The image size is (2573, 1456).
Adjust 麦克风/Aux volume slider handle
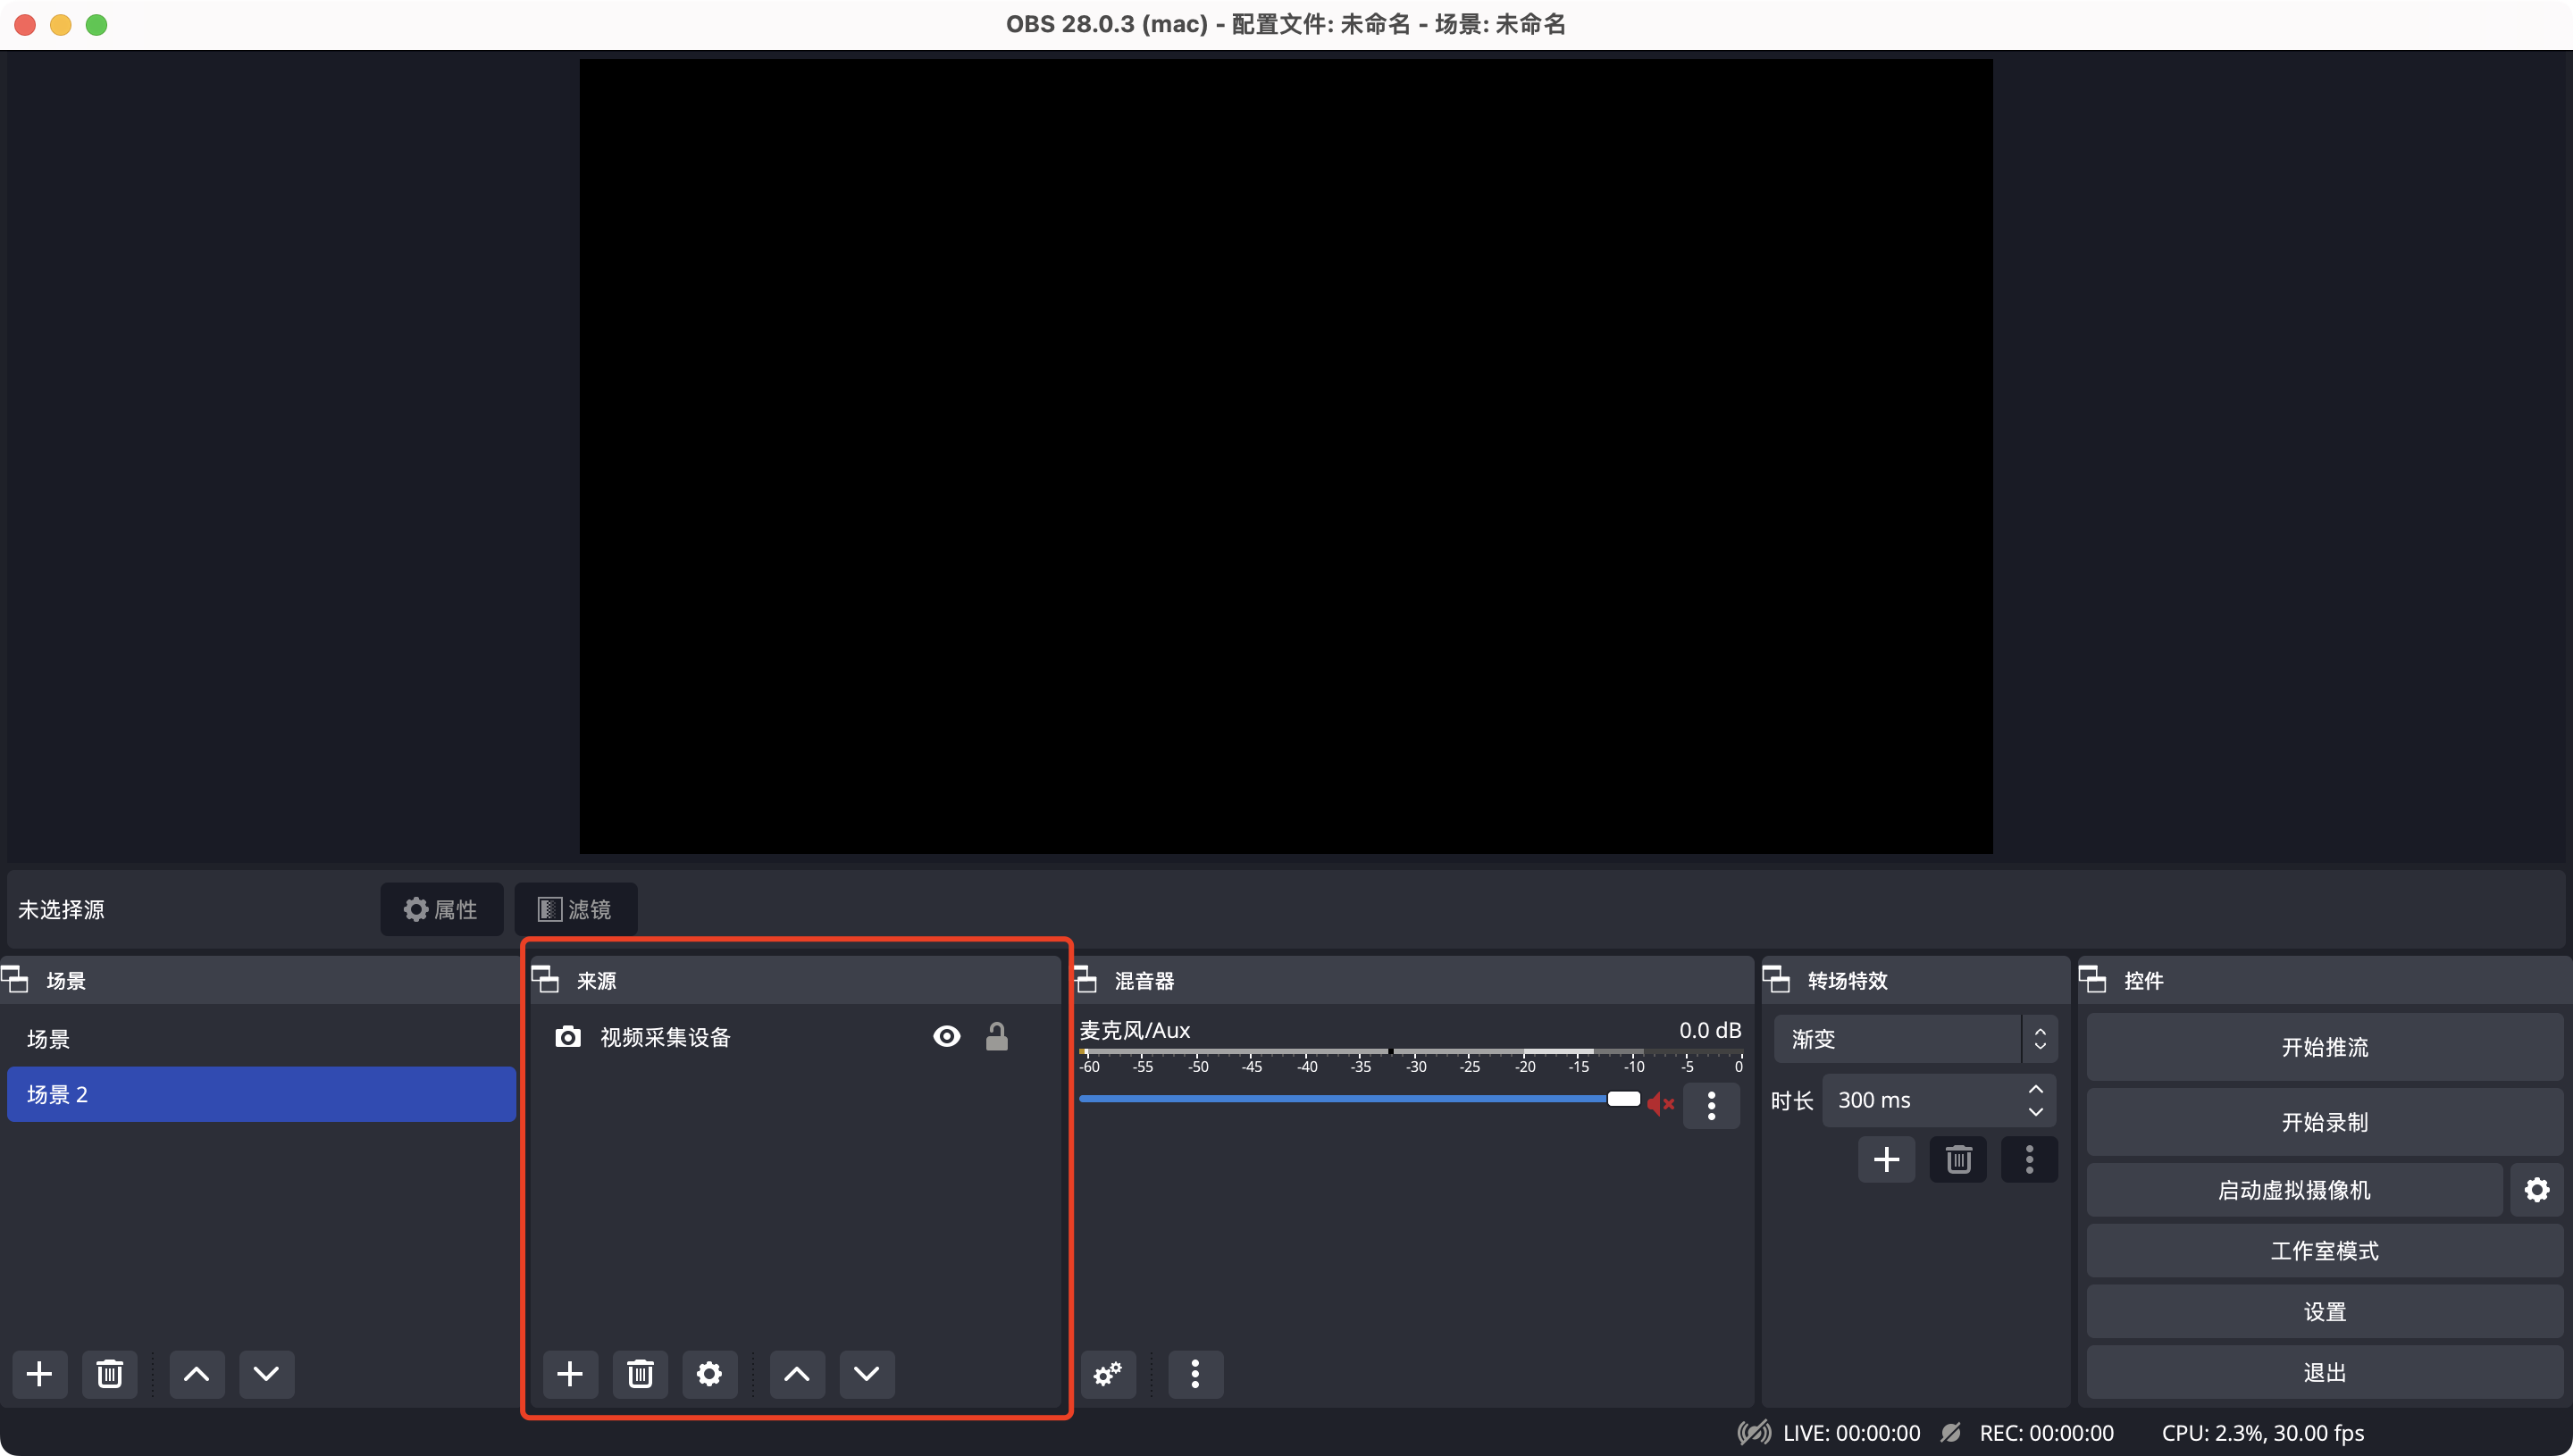click(x=1623, y=1098)
